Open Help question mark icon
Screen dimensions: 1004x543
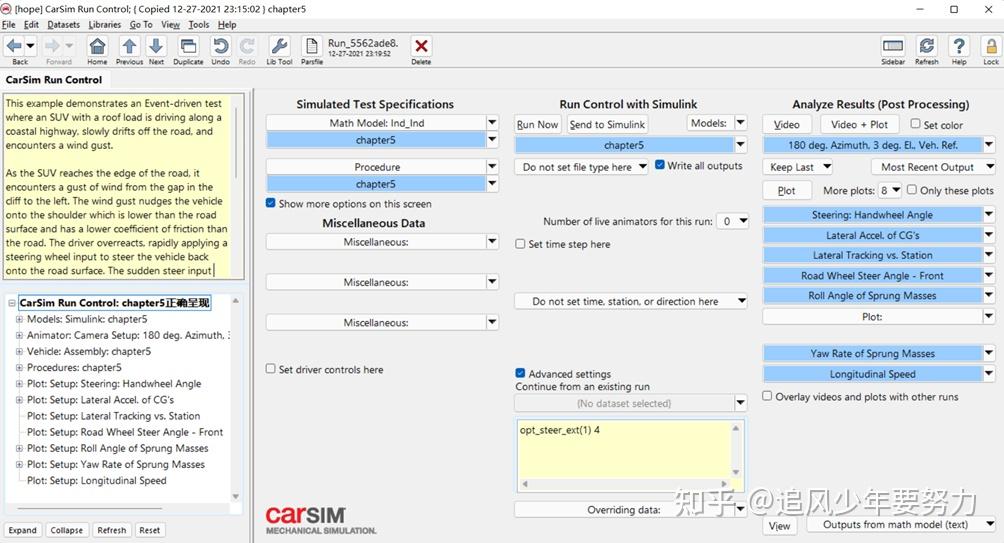click(959, 46)
